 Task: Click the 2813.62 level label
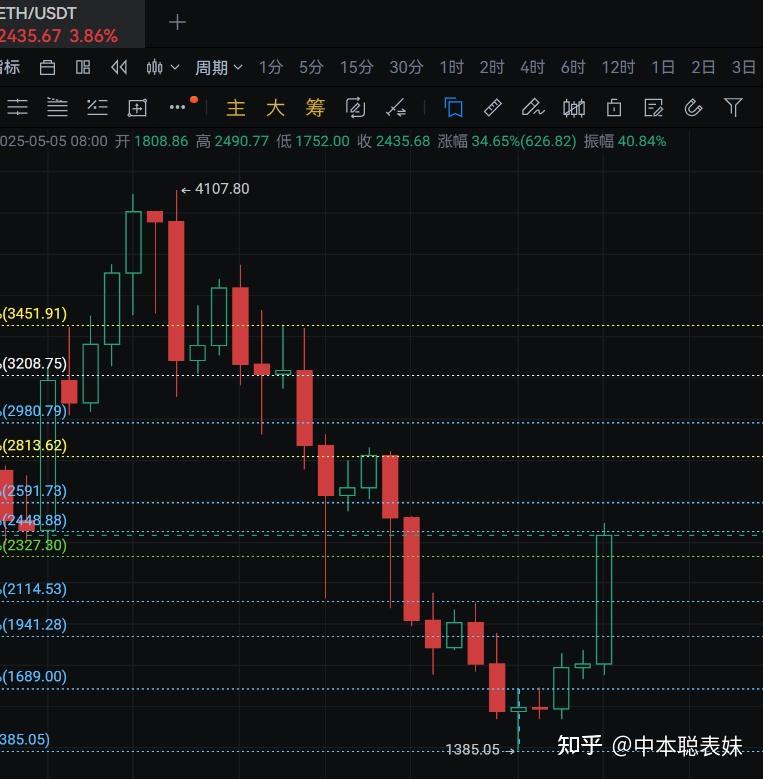(34, 445)
